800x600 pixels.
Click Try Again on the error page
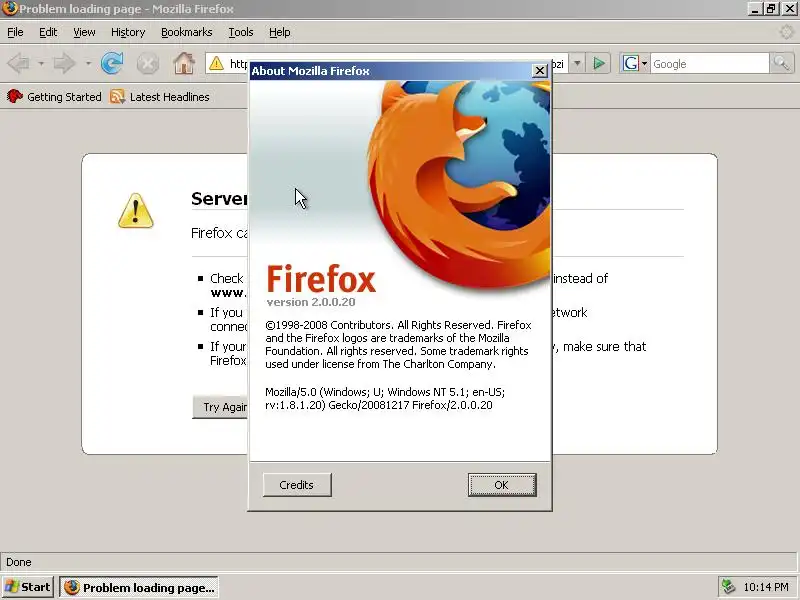(x=220, y=407)
